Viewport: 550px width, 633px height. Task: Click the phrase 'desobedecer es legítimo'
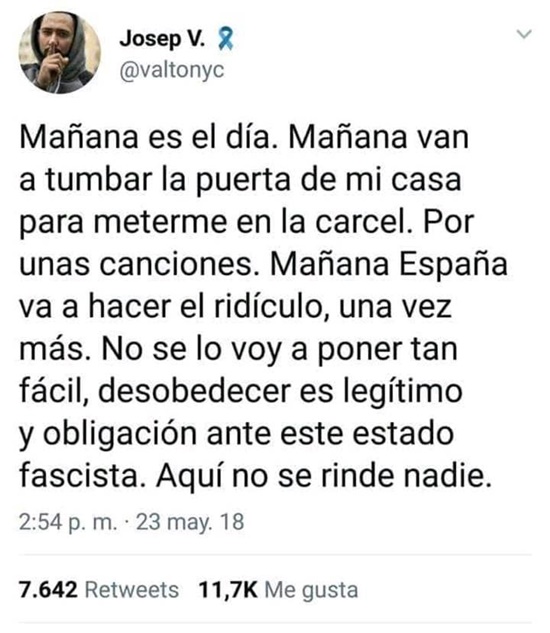point(280,391)
